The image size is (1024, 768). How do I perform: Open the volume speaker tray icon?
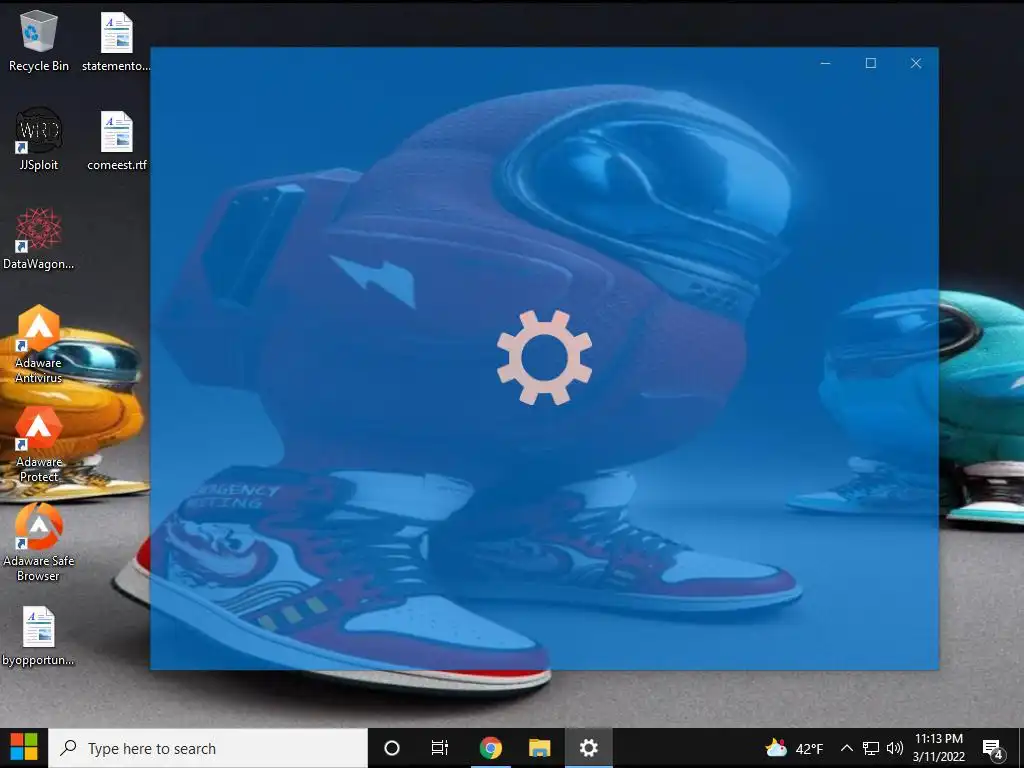point(895,748)
